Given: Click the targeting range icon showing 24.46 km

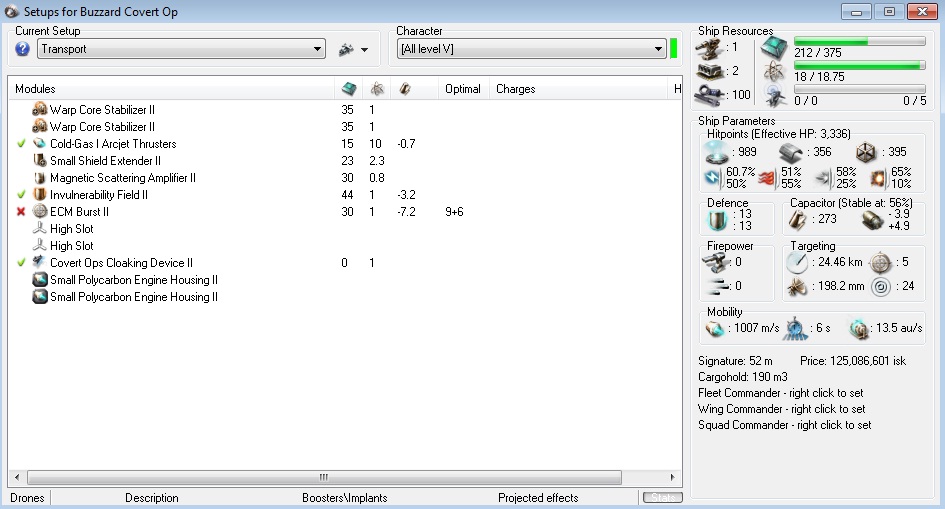Looking at the screenshot, I should click(x=797, y=263).
